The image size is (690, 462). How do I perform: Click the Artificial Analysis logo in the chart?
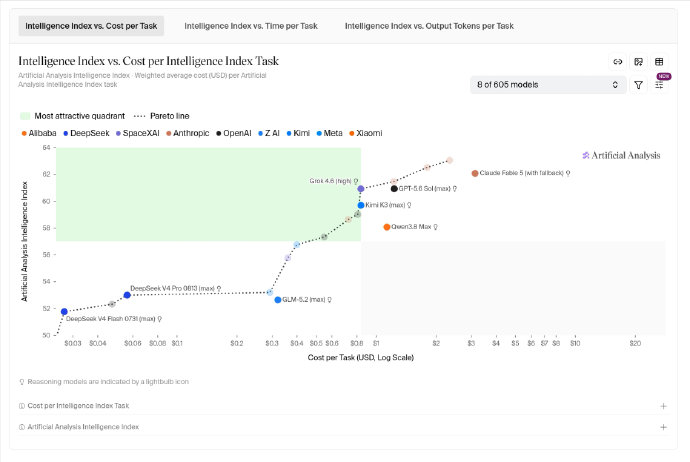point(621,155)
